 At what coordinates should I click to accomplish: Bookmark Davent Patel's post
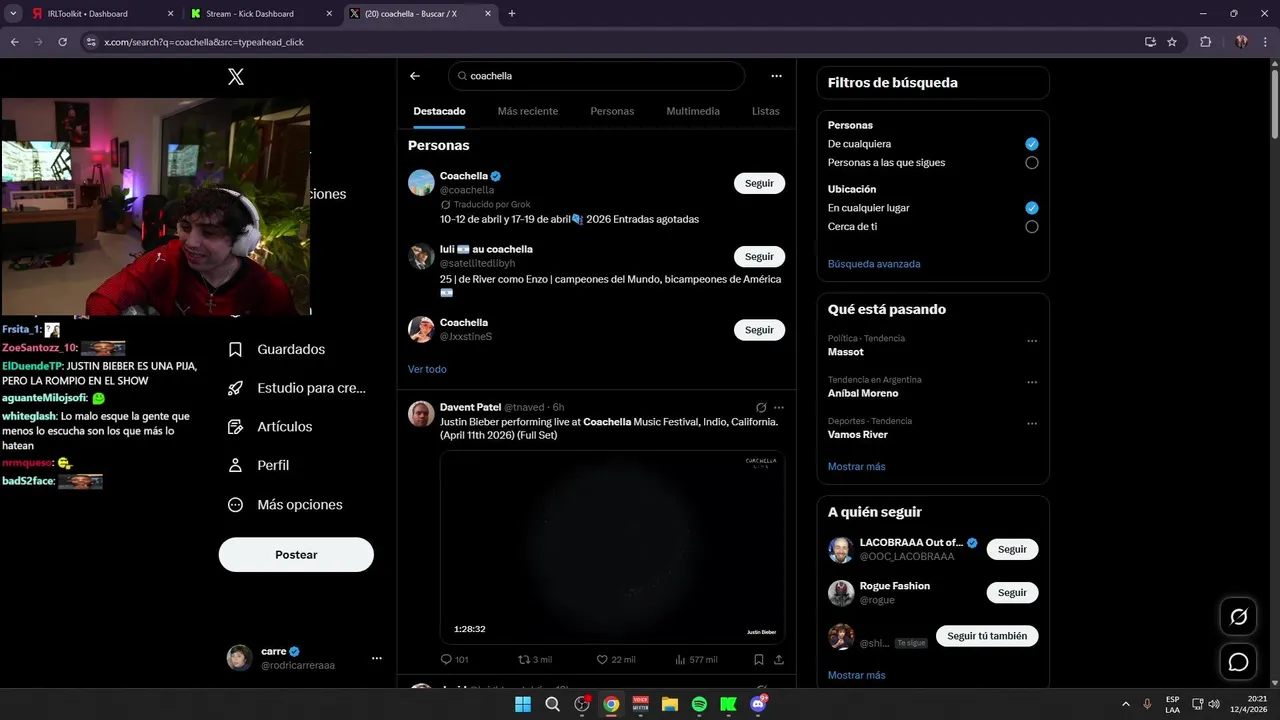[759, 660]
